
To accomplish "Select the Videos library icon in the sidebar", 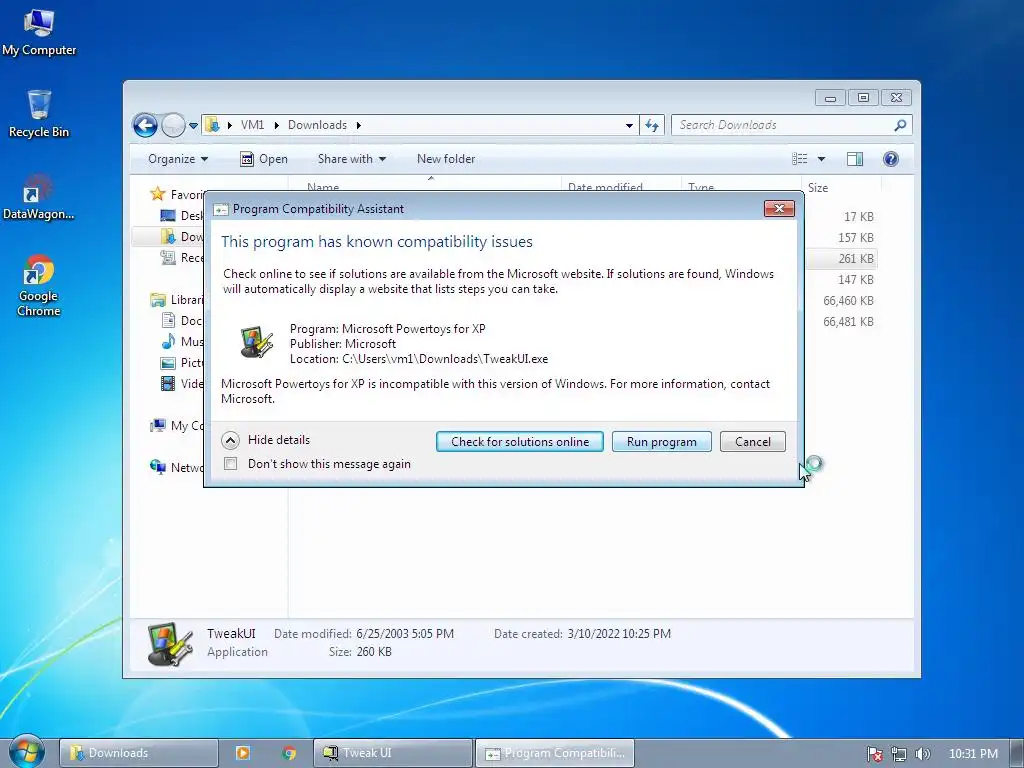I will pos(168,383).
